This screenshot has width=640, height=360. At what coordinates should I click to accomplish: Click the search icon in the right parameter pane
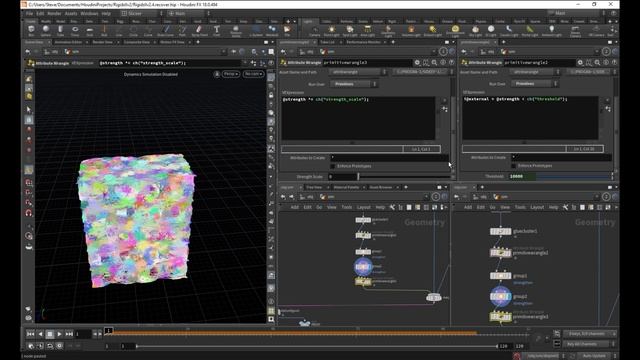pyautogui.click(x=597, y=62)
